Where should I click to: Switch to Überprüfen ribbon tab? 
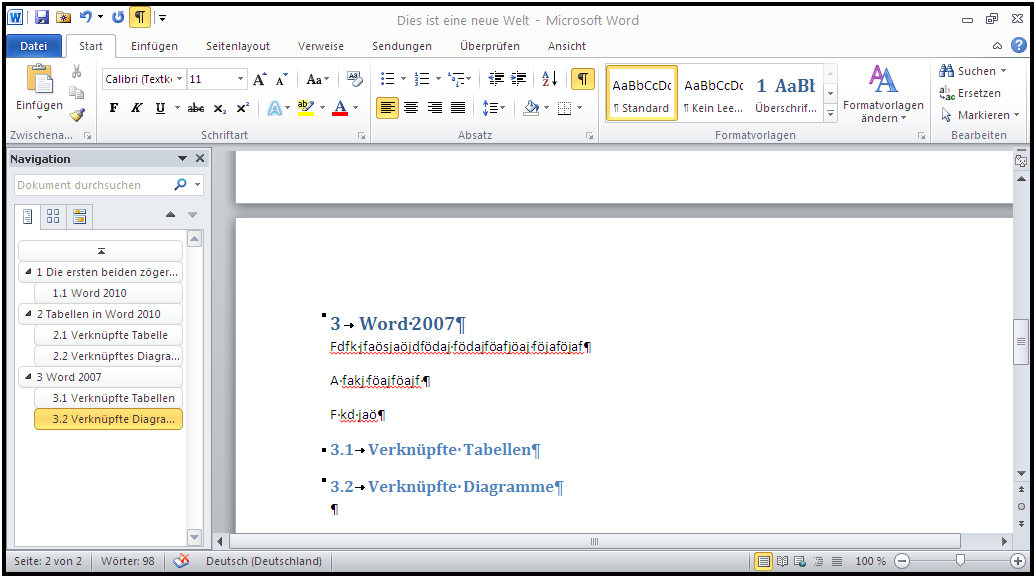pyautogui.click(x=490, y=46)
